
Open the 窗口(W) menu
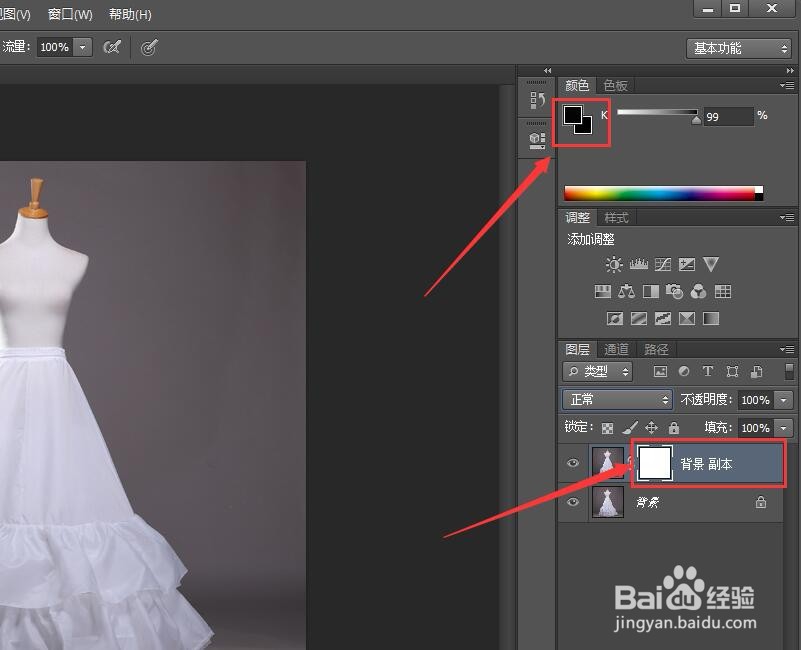(x=70, y=14)
